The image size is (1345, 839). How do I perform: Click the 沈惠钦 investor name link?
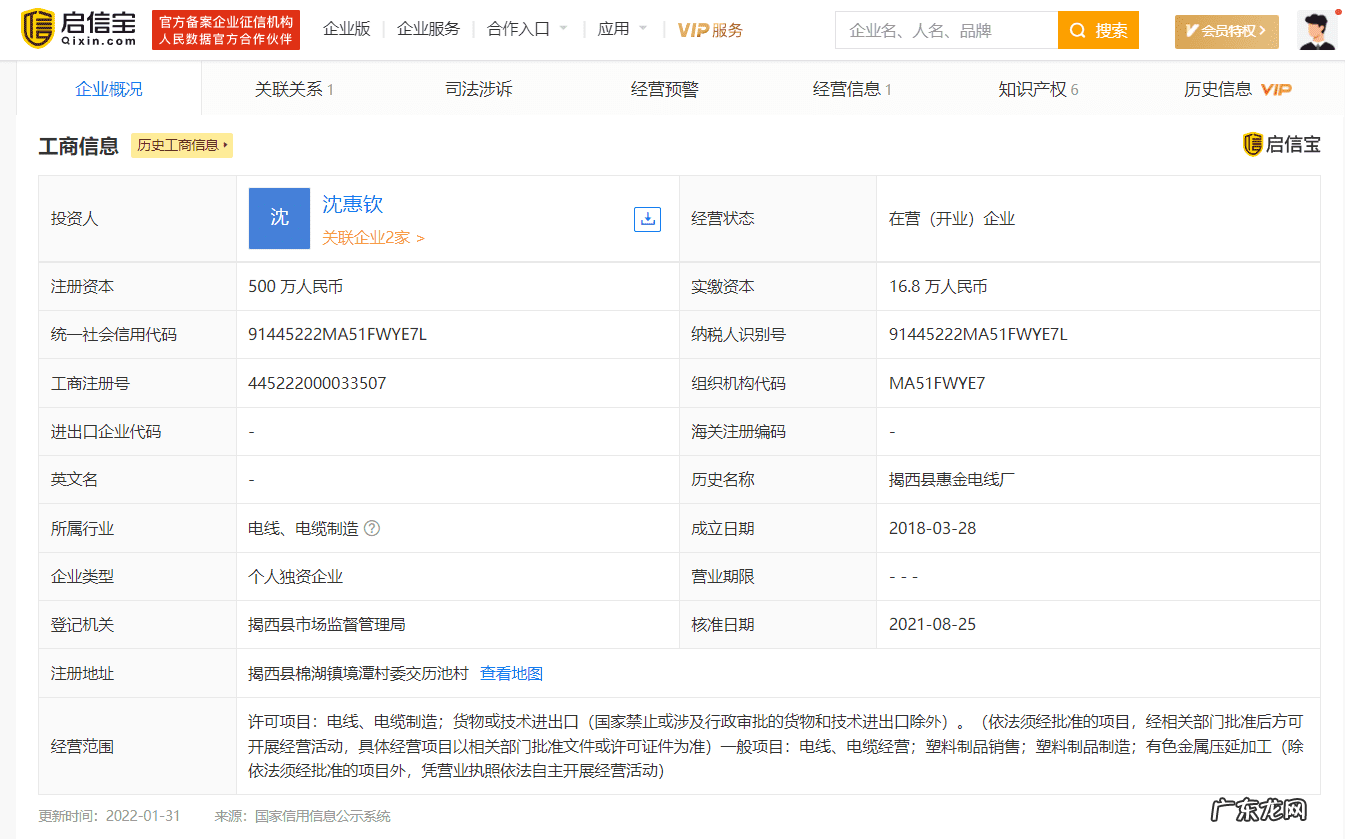(353, 203)
